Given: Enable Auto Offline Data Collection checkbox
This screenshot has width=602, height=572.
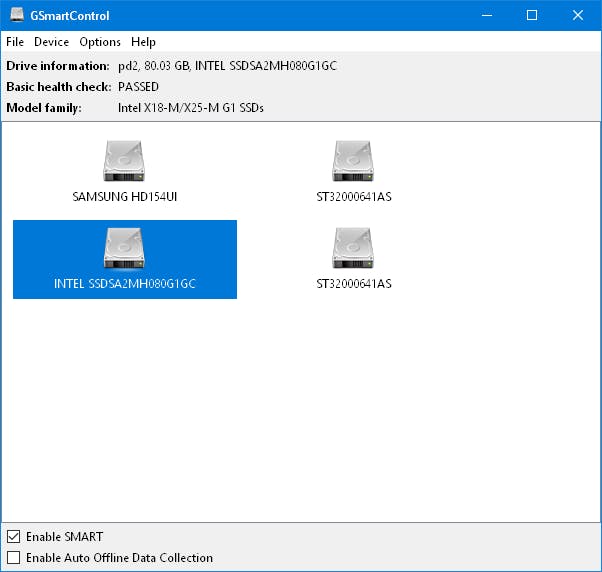Looking at the screenshot, I should [x=13, y=558].
